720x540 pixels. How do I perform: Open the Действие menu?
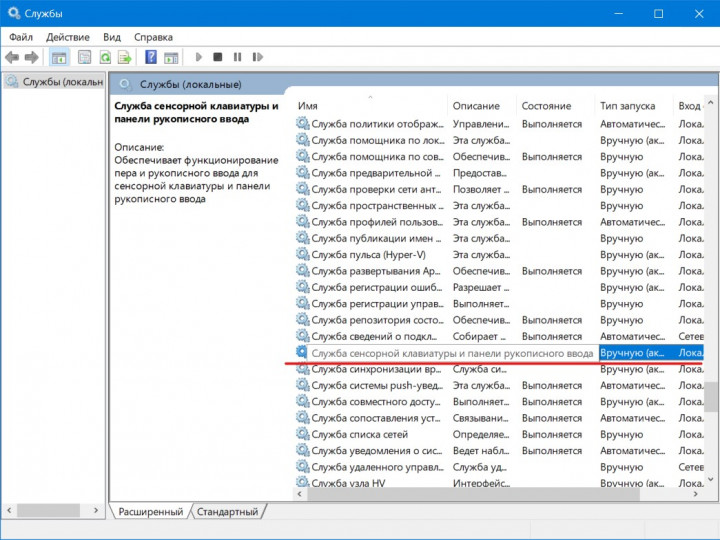[68, 36]
